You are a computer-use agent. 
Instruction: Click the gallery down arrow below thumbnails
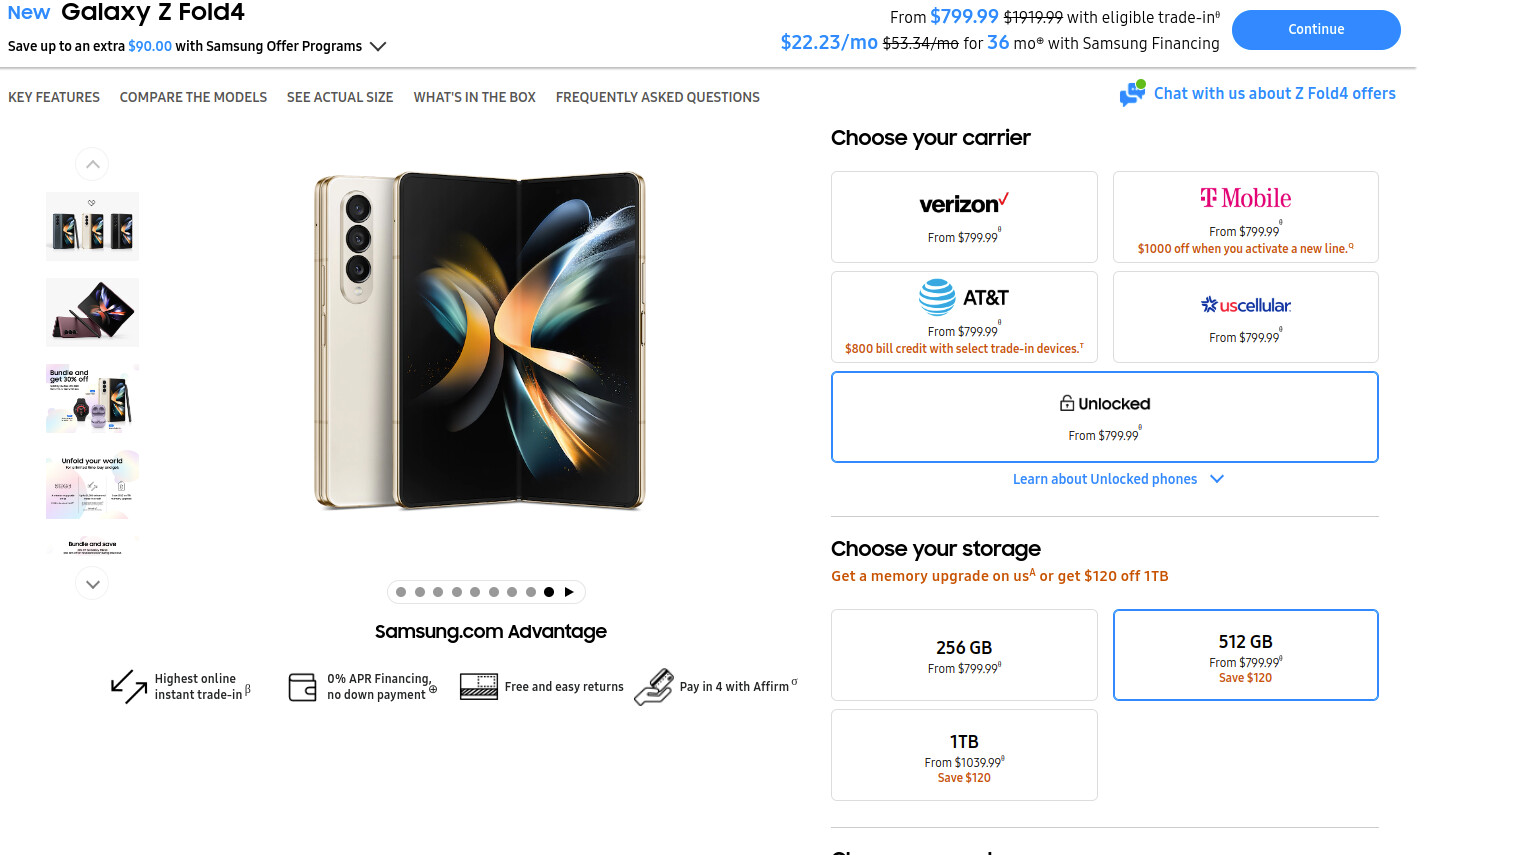(x=92, y=584)
